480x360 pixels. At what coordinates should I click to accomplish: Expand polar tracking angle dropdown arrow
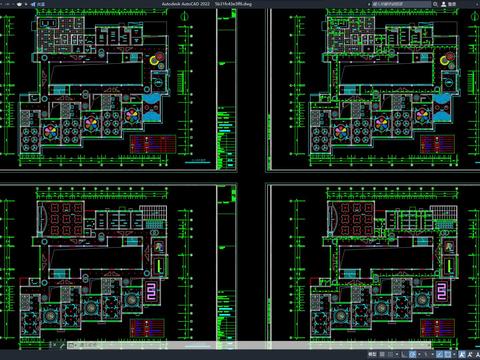click(x=419, y=354)
